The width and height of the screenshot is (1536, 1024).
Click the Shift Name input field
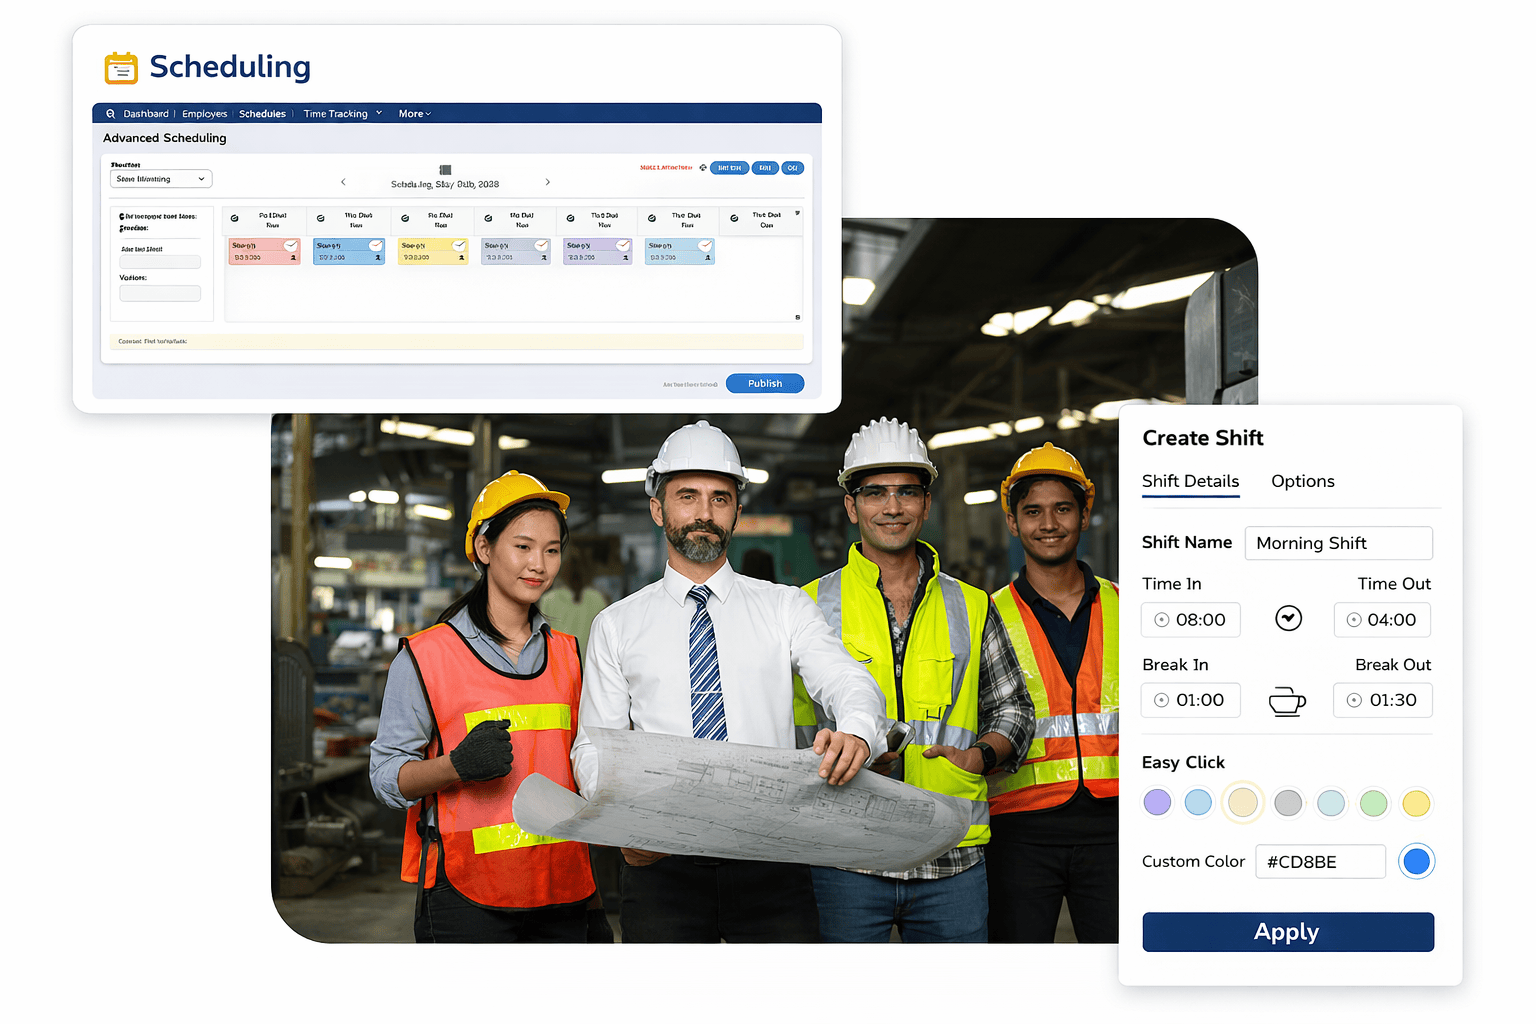(x=1338, y=543)
